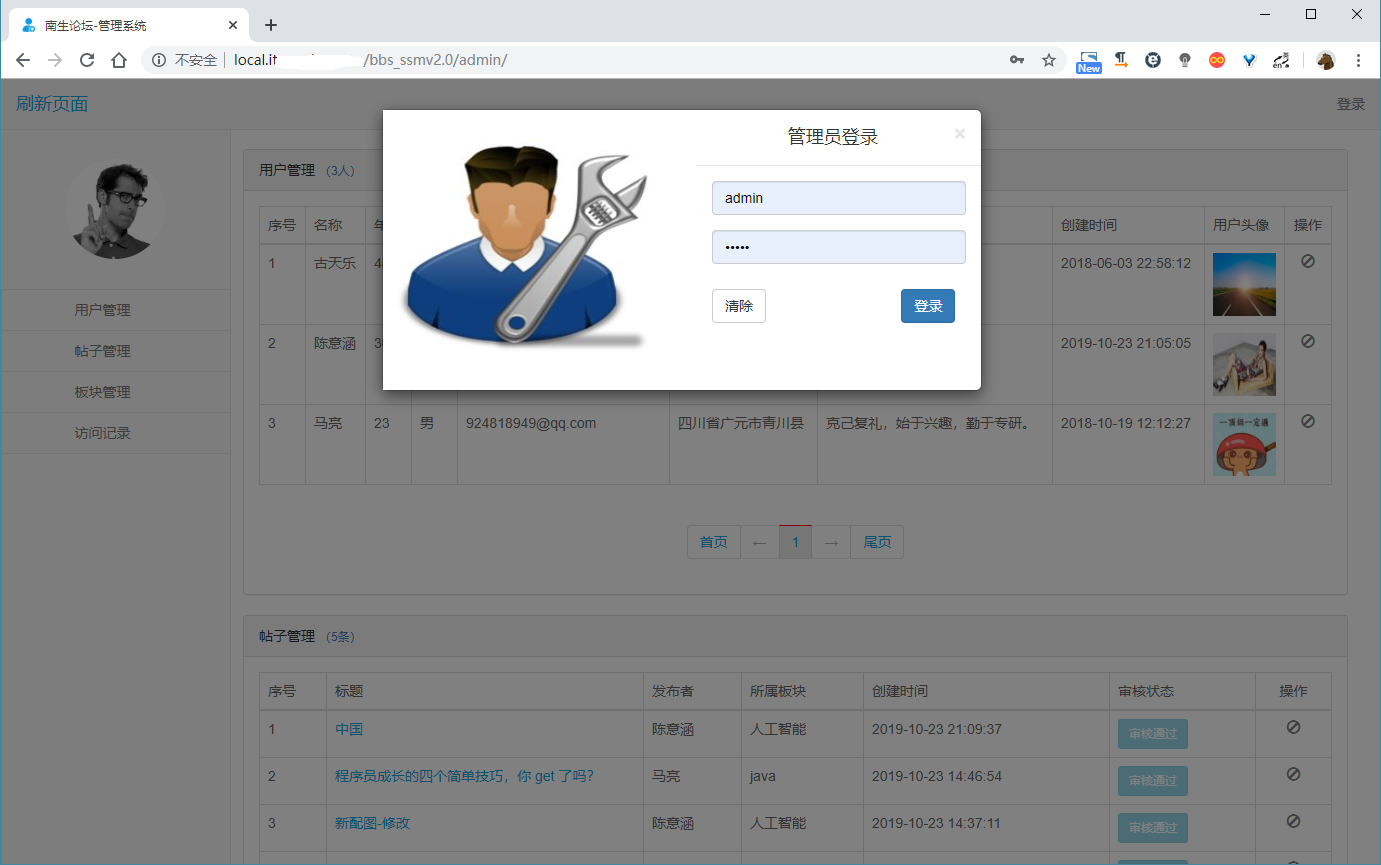Viewport: 1381px width, 865px height.
Task: Click 马亮's avatar thumbnail
Action: pos(1244,444)
